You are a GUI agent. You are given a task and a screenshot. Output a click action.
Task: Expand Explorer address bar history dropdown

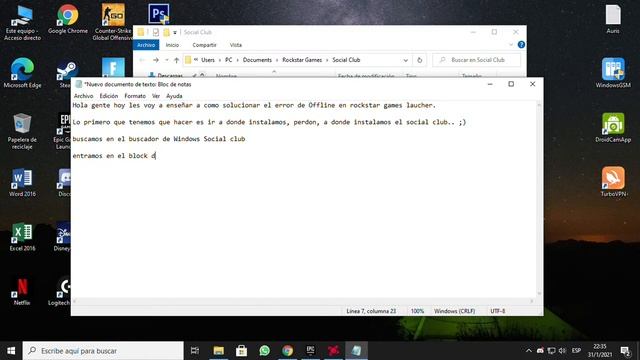click(405, 60)
